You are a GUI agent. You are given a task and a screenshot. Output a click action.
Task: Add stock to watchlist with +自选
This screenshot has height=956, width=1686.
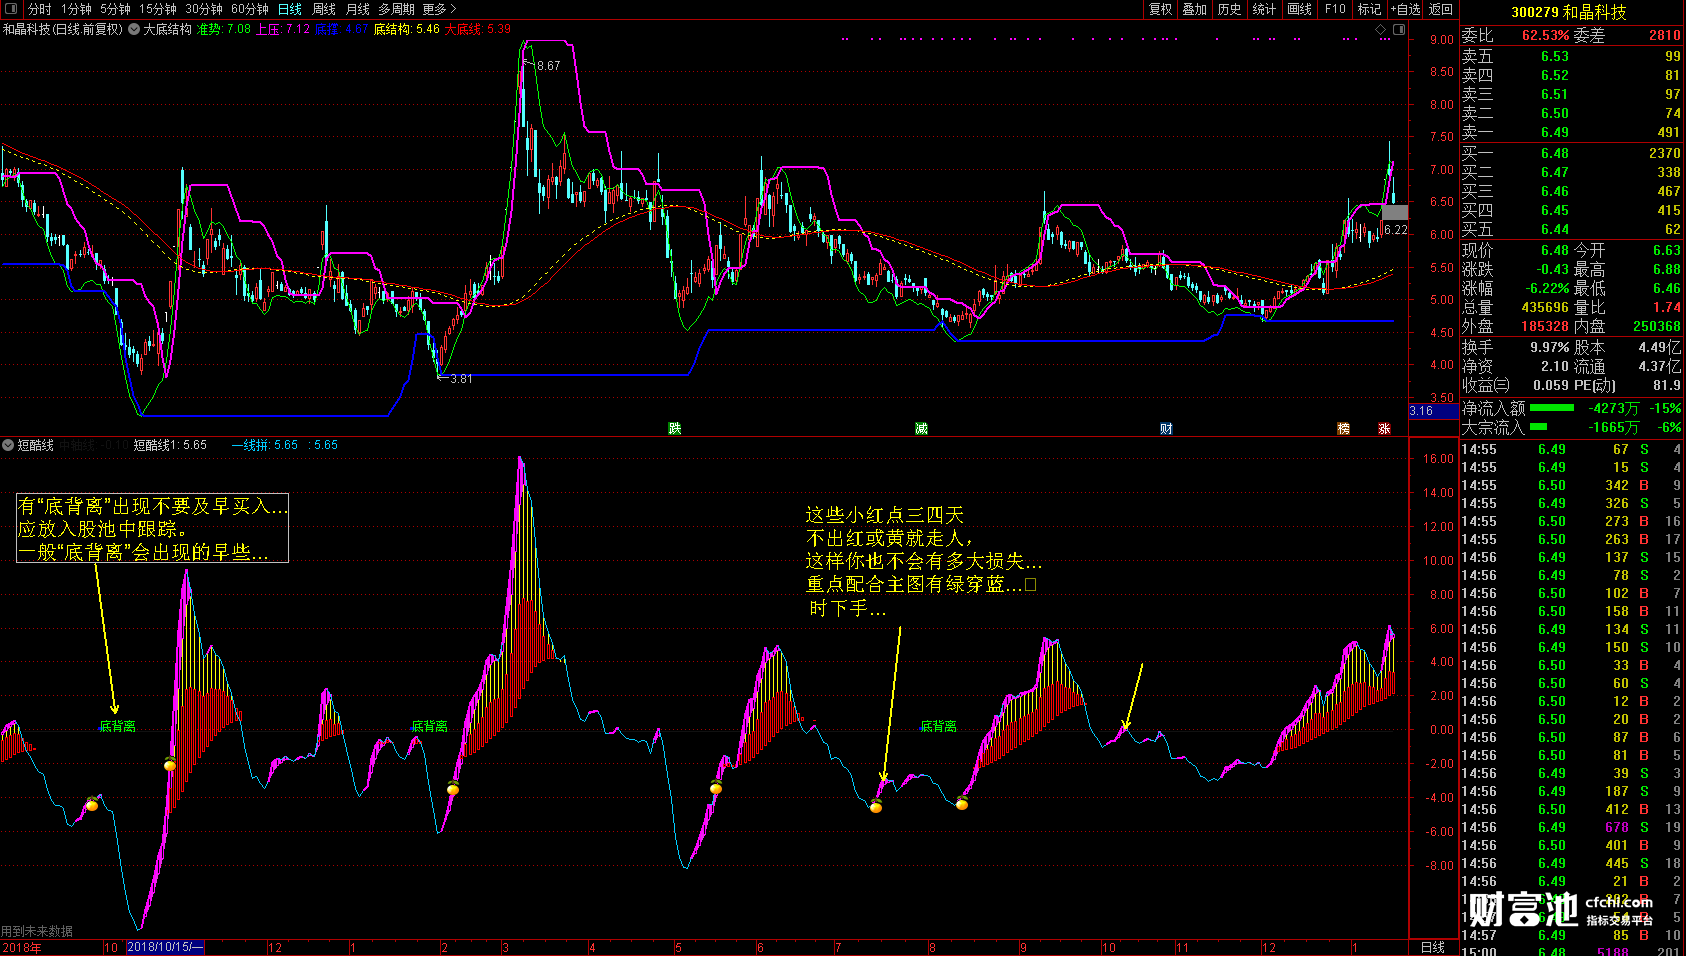pyautogui.click(x=1405, y=9)
